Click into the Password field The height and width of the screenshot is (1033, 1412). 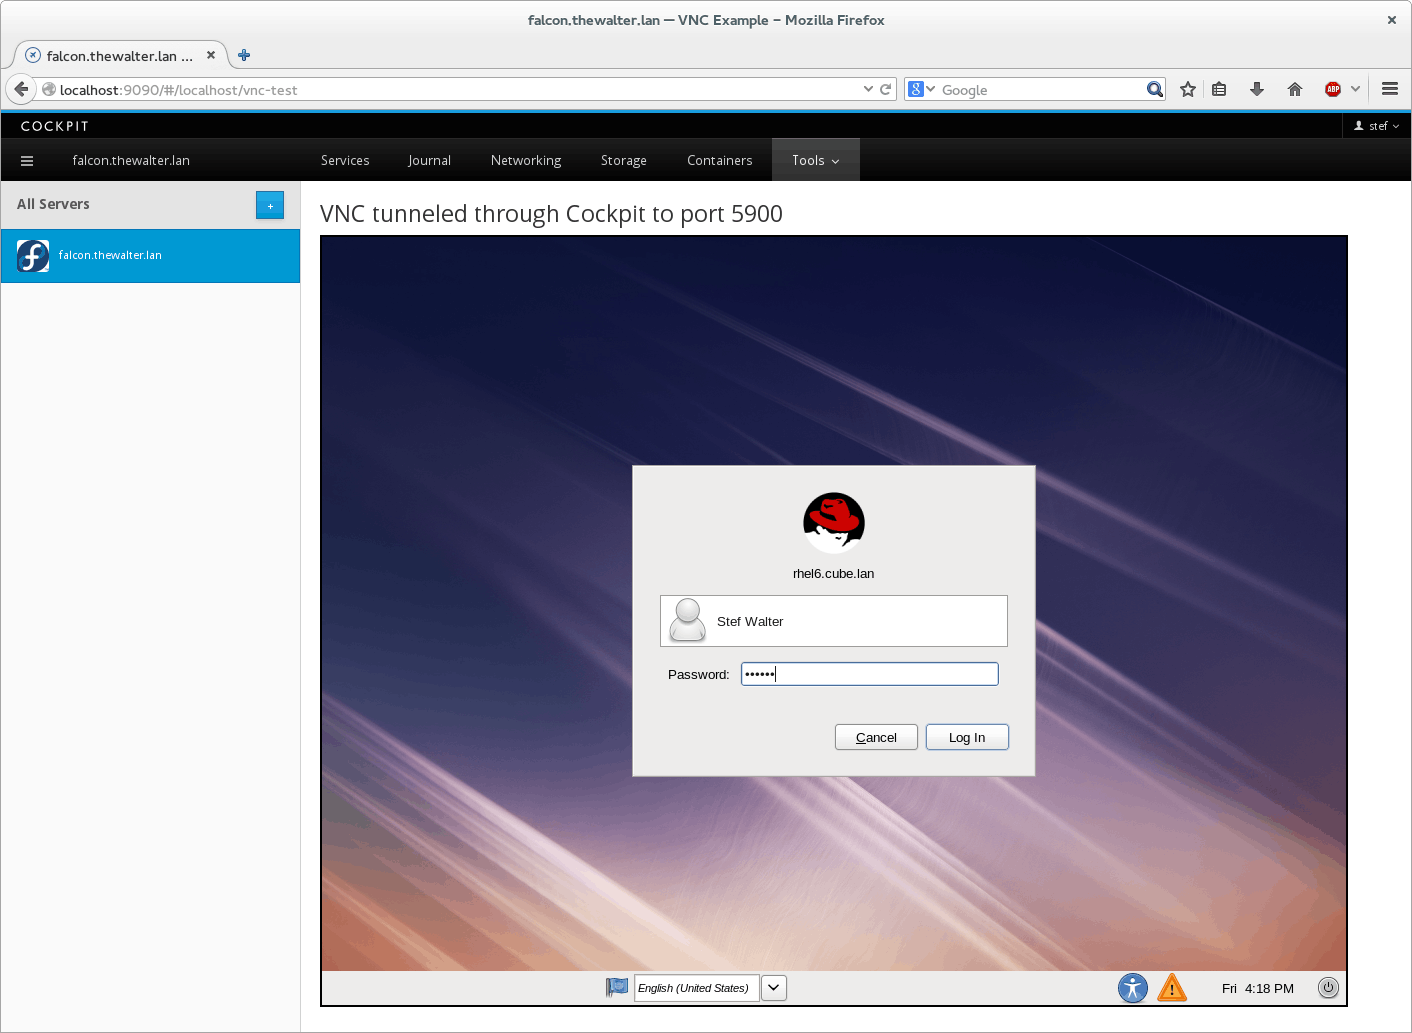[x=869, y=674]
